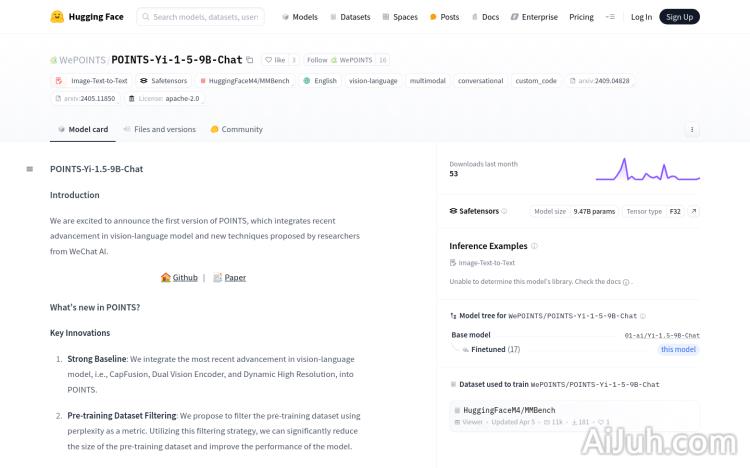Screen dimensions: 750x468
Task: Click the What's new in POINTS? heading
Action: 95,307
